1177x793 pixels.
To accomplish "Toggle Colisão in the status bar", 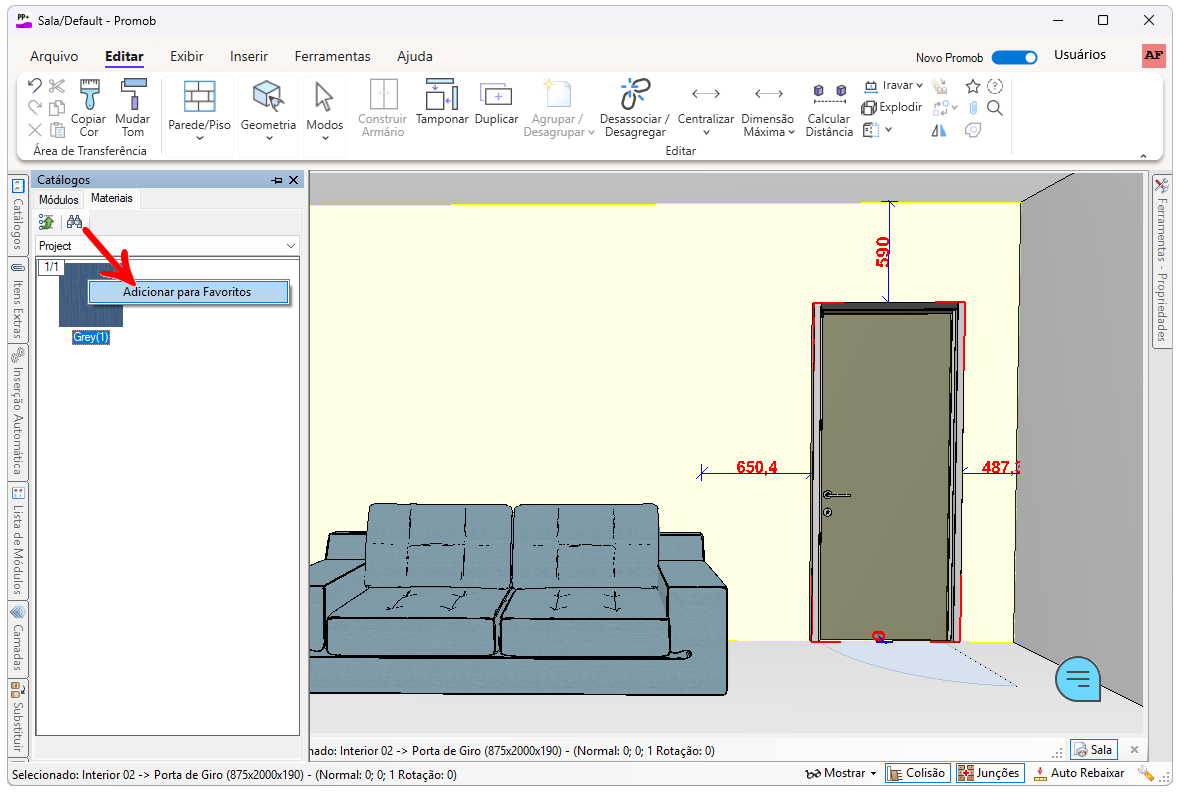I will tap(917, 773).
